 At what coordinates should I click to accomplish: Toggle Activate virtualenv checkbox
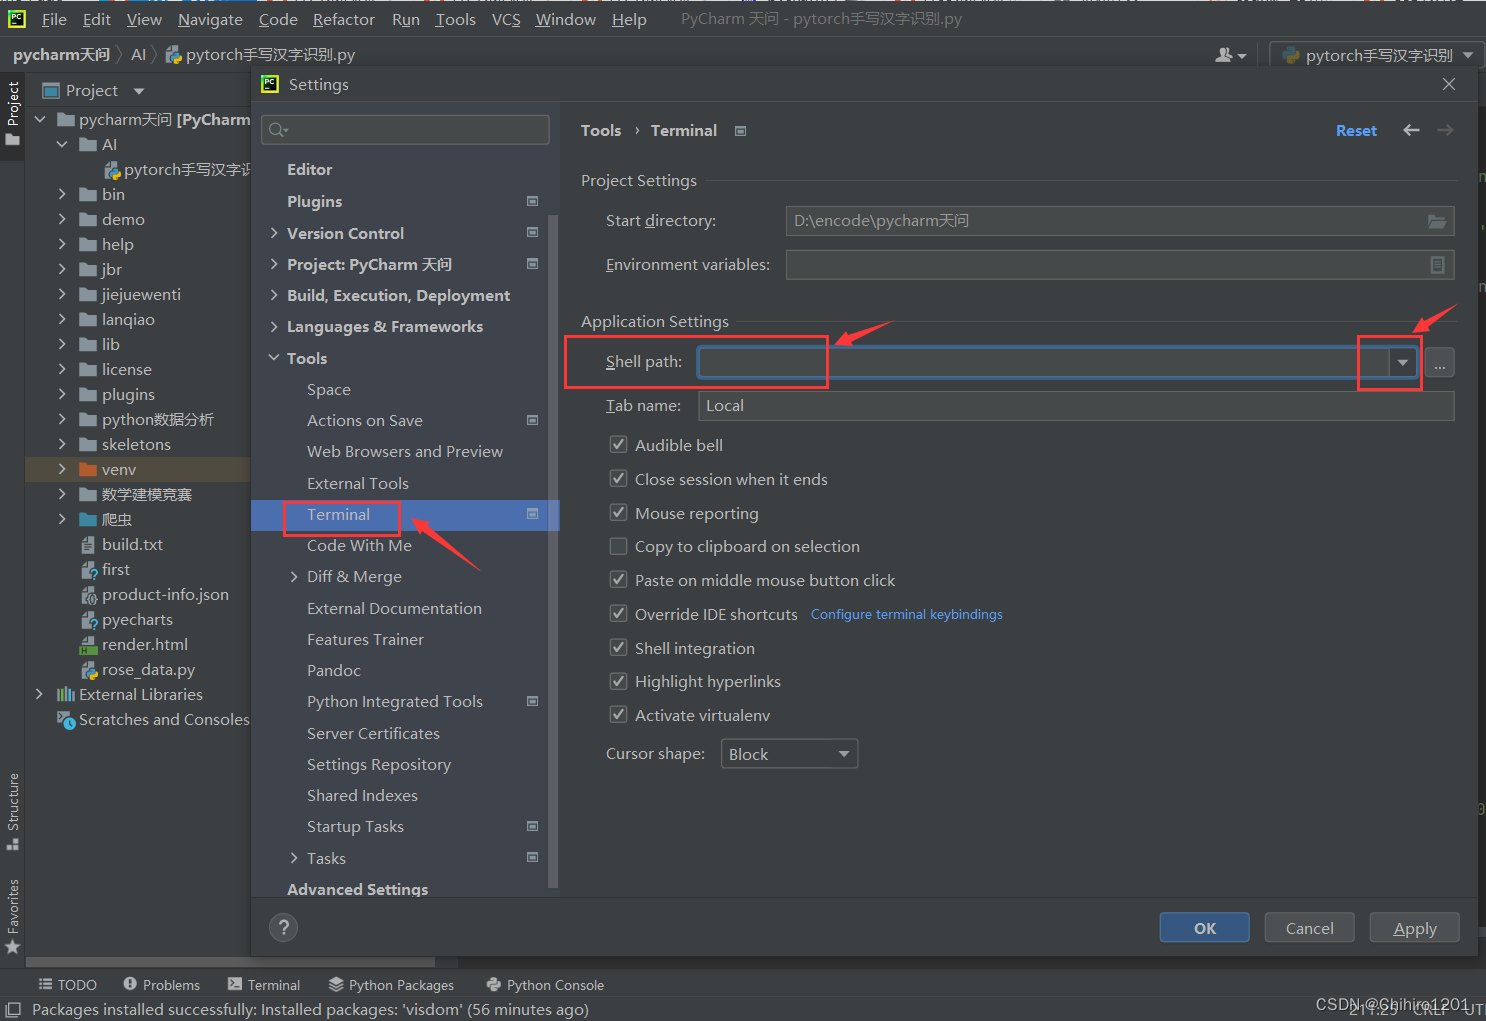tap(619, 714)
